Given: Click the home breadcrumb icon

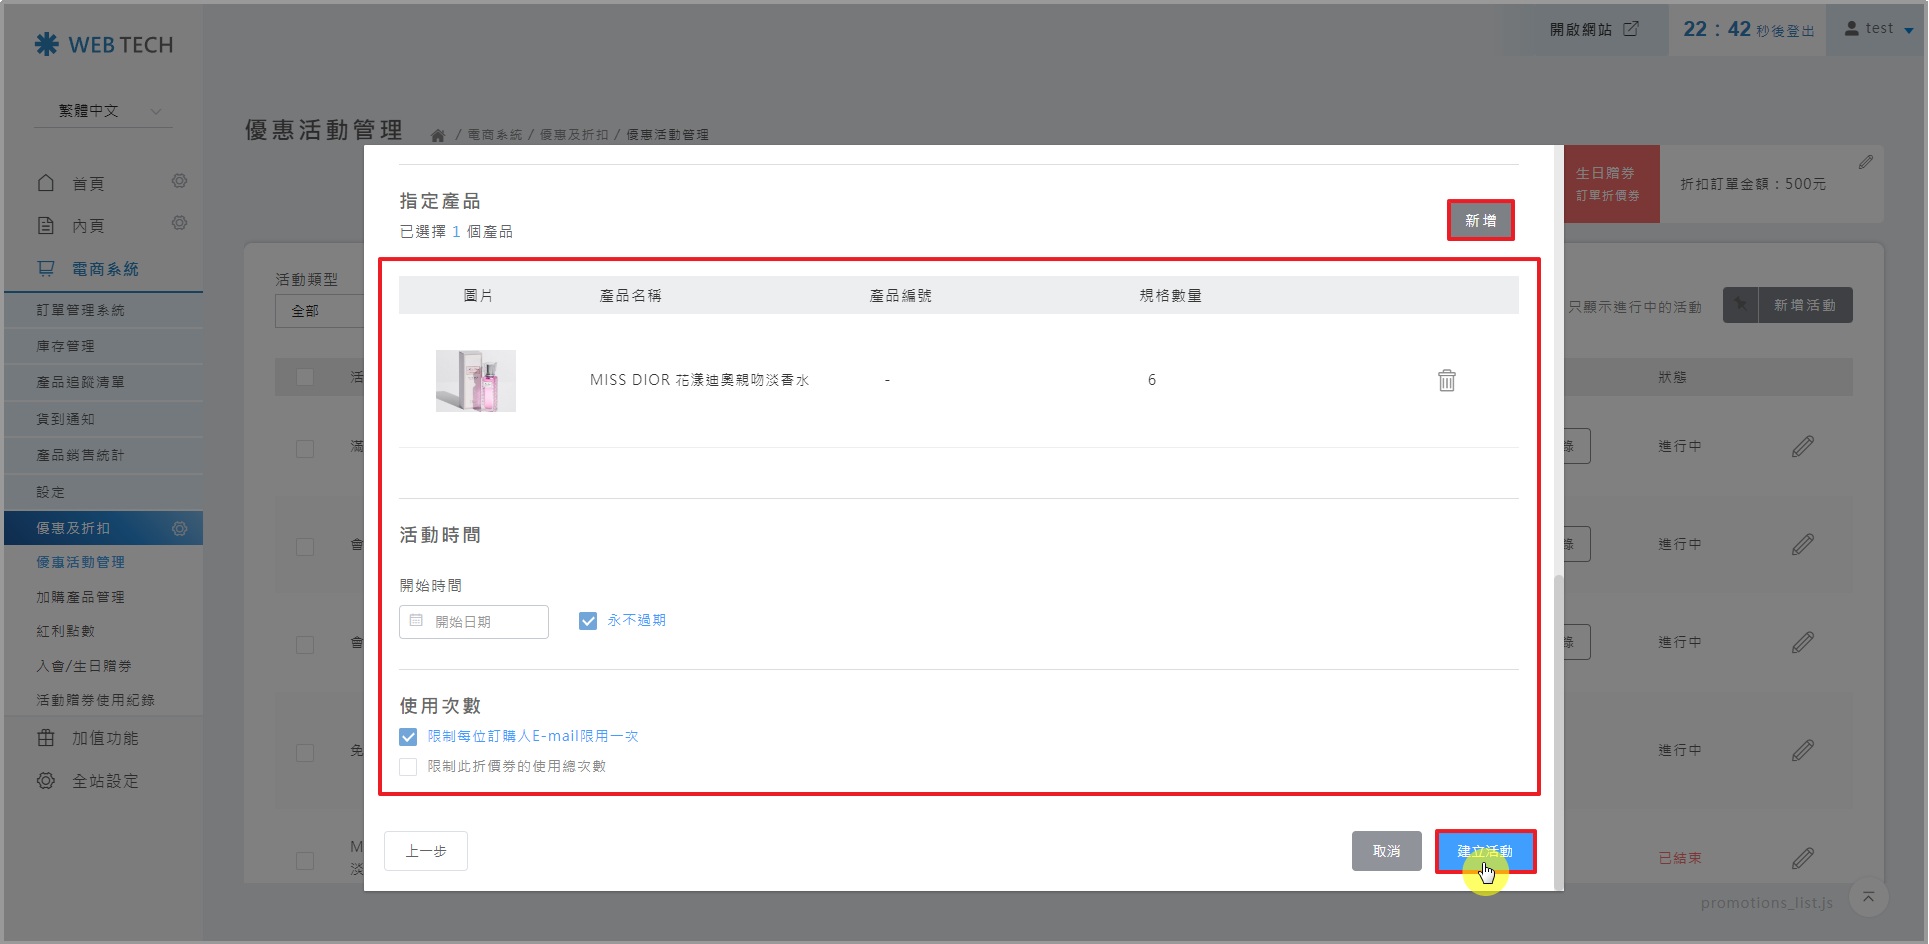Looking at the screenshot, I should click(x=438, y=136).
